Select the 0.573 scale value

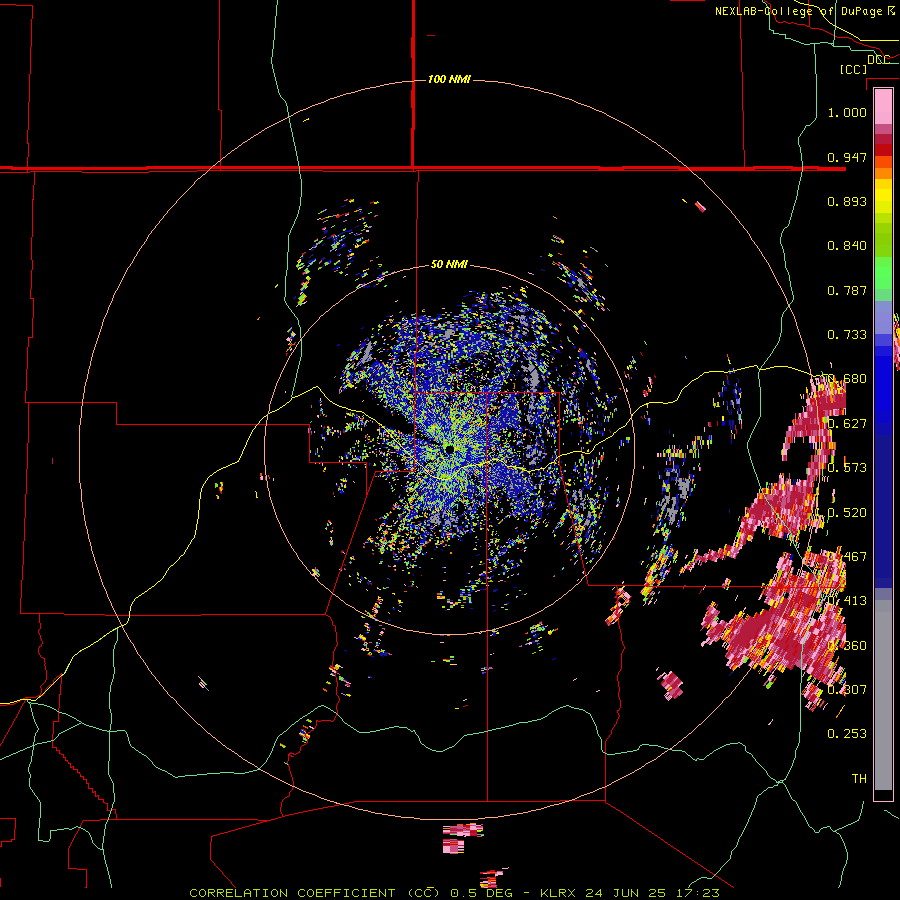[847, 467]
